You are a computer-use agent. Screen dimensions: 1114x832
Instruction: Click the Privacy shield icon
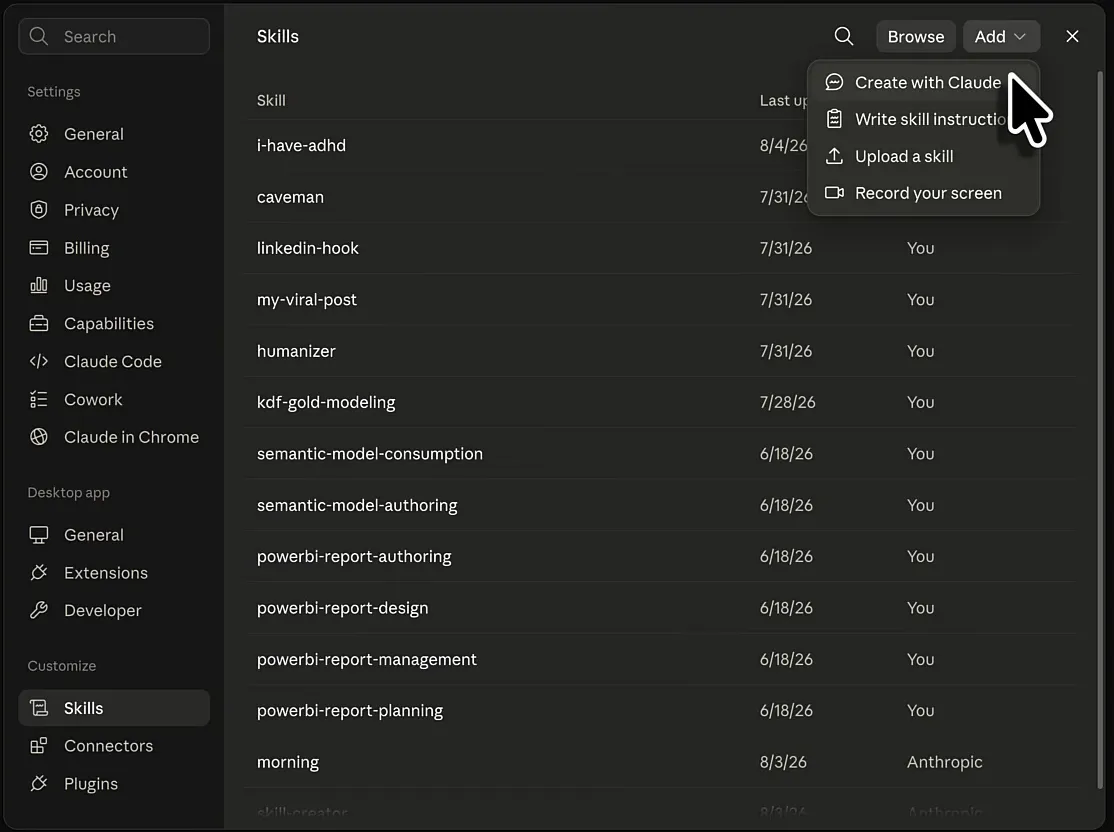click(39, 210)
